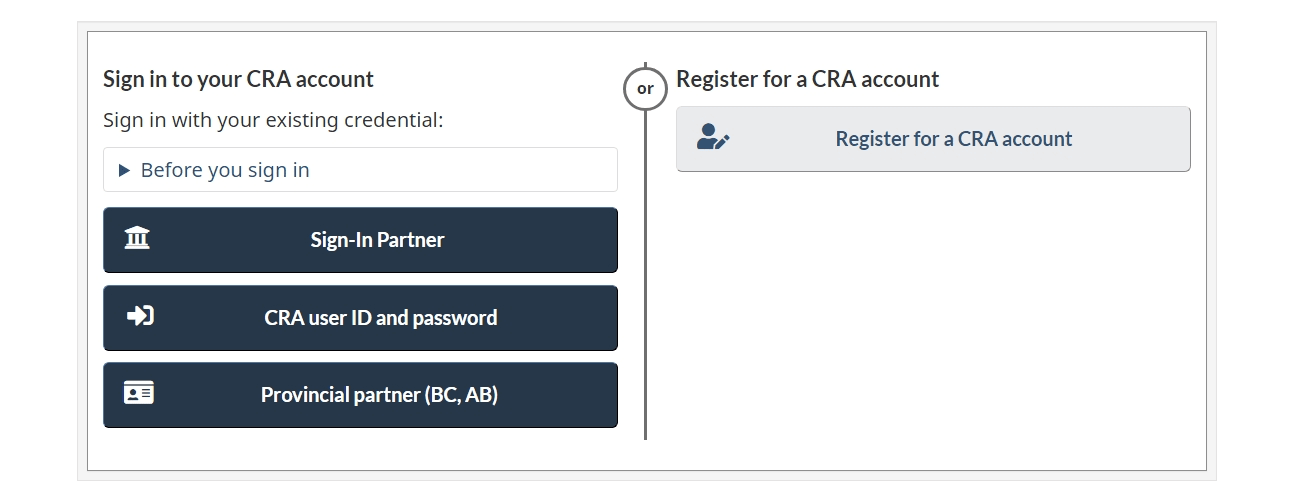Toggle the Before you sign in disclosure box

360,170
